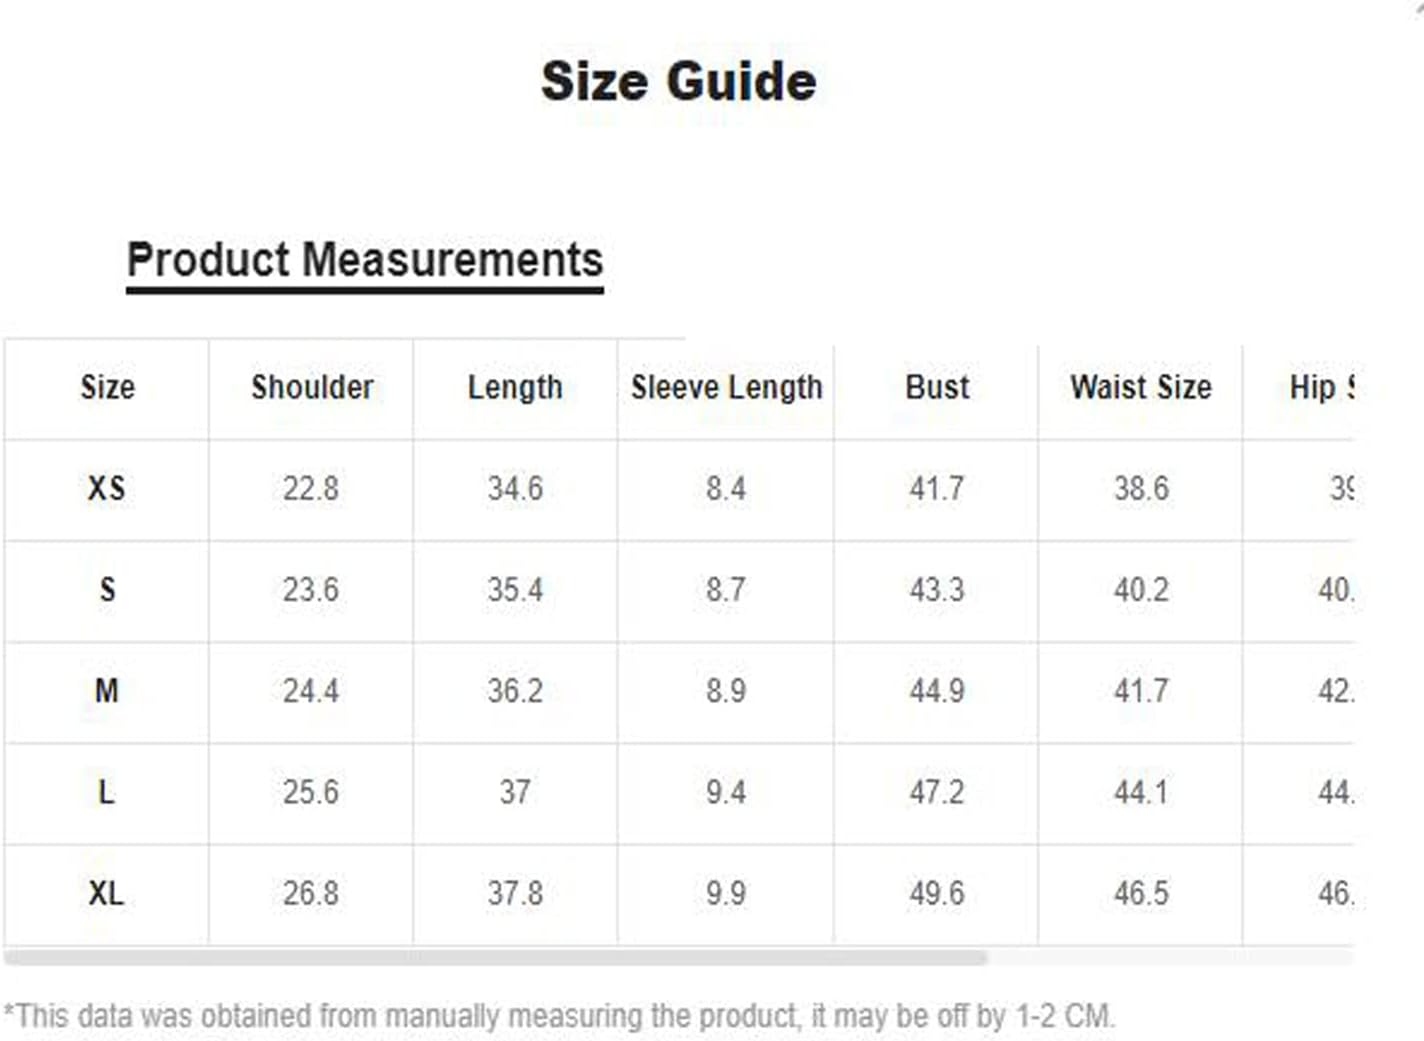Select the S size row label
This screenshot has width=1424, height=1041.
(107, 589)
